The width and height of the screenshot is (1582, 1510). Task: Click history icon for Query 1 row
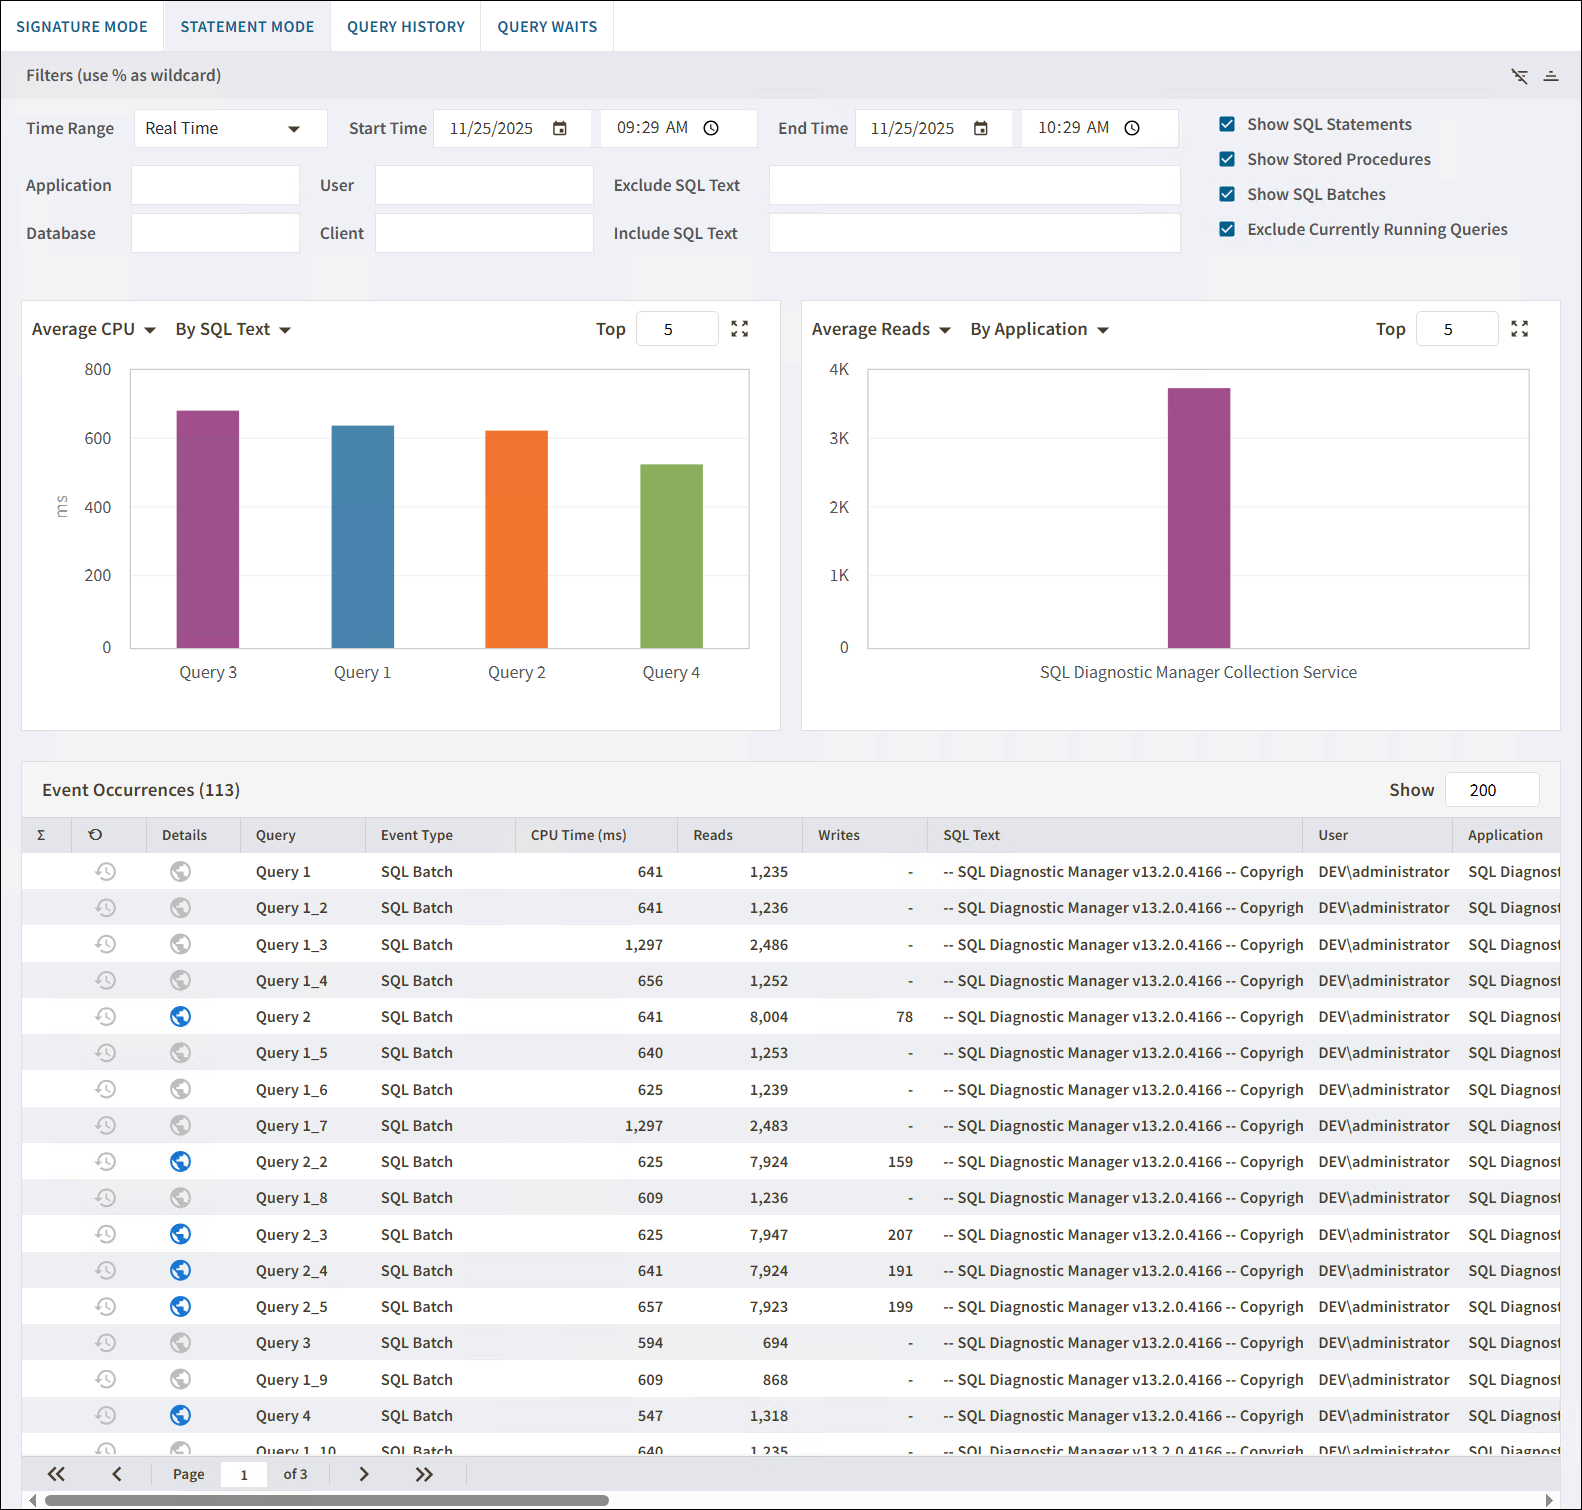105,872
